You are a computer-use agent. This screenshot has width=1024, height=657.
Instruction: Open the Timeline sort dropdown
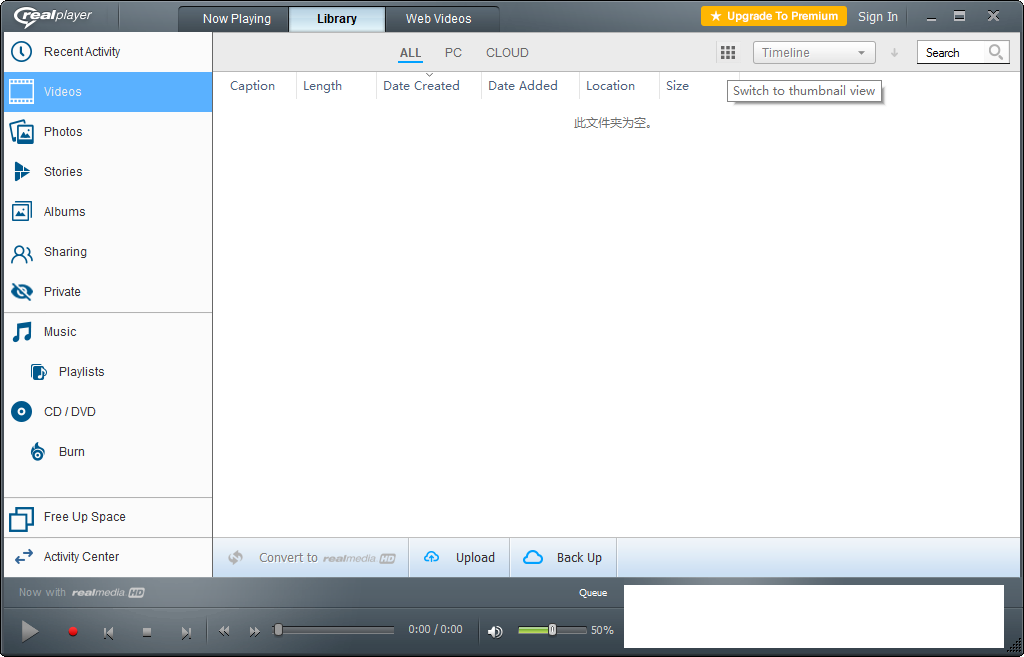(814, 52)
